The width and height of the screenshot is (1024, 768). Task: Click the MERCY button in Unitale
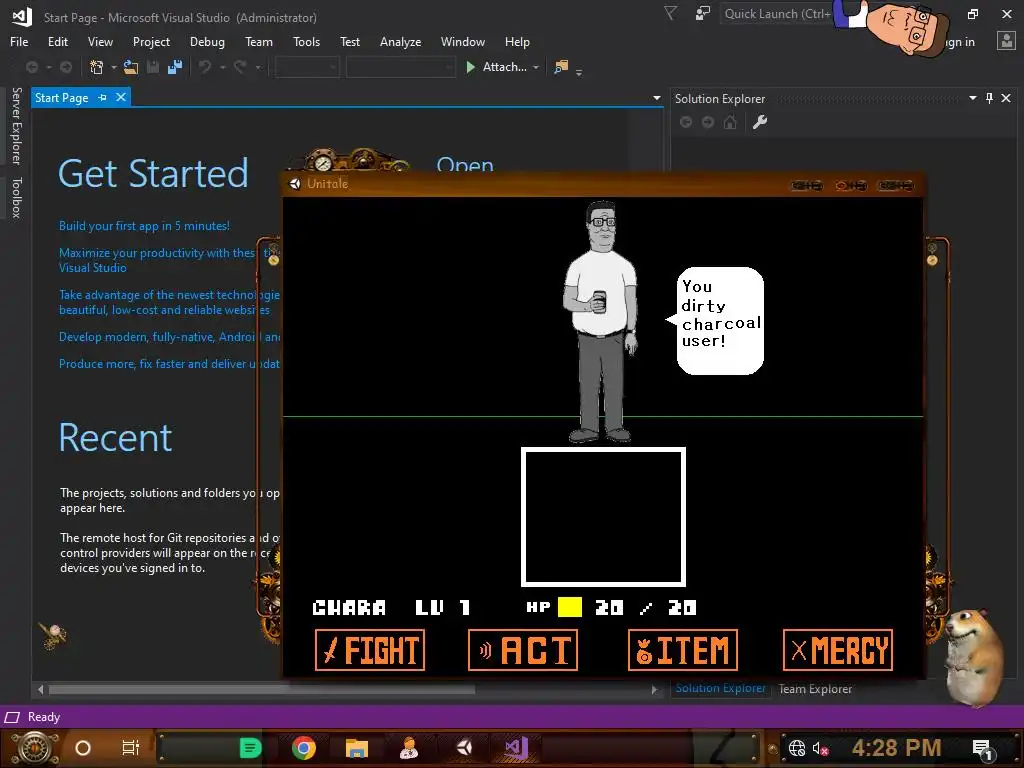click(x=838, y=650)
